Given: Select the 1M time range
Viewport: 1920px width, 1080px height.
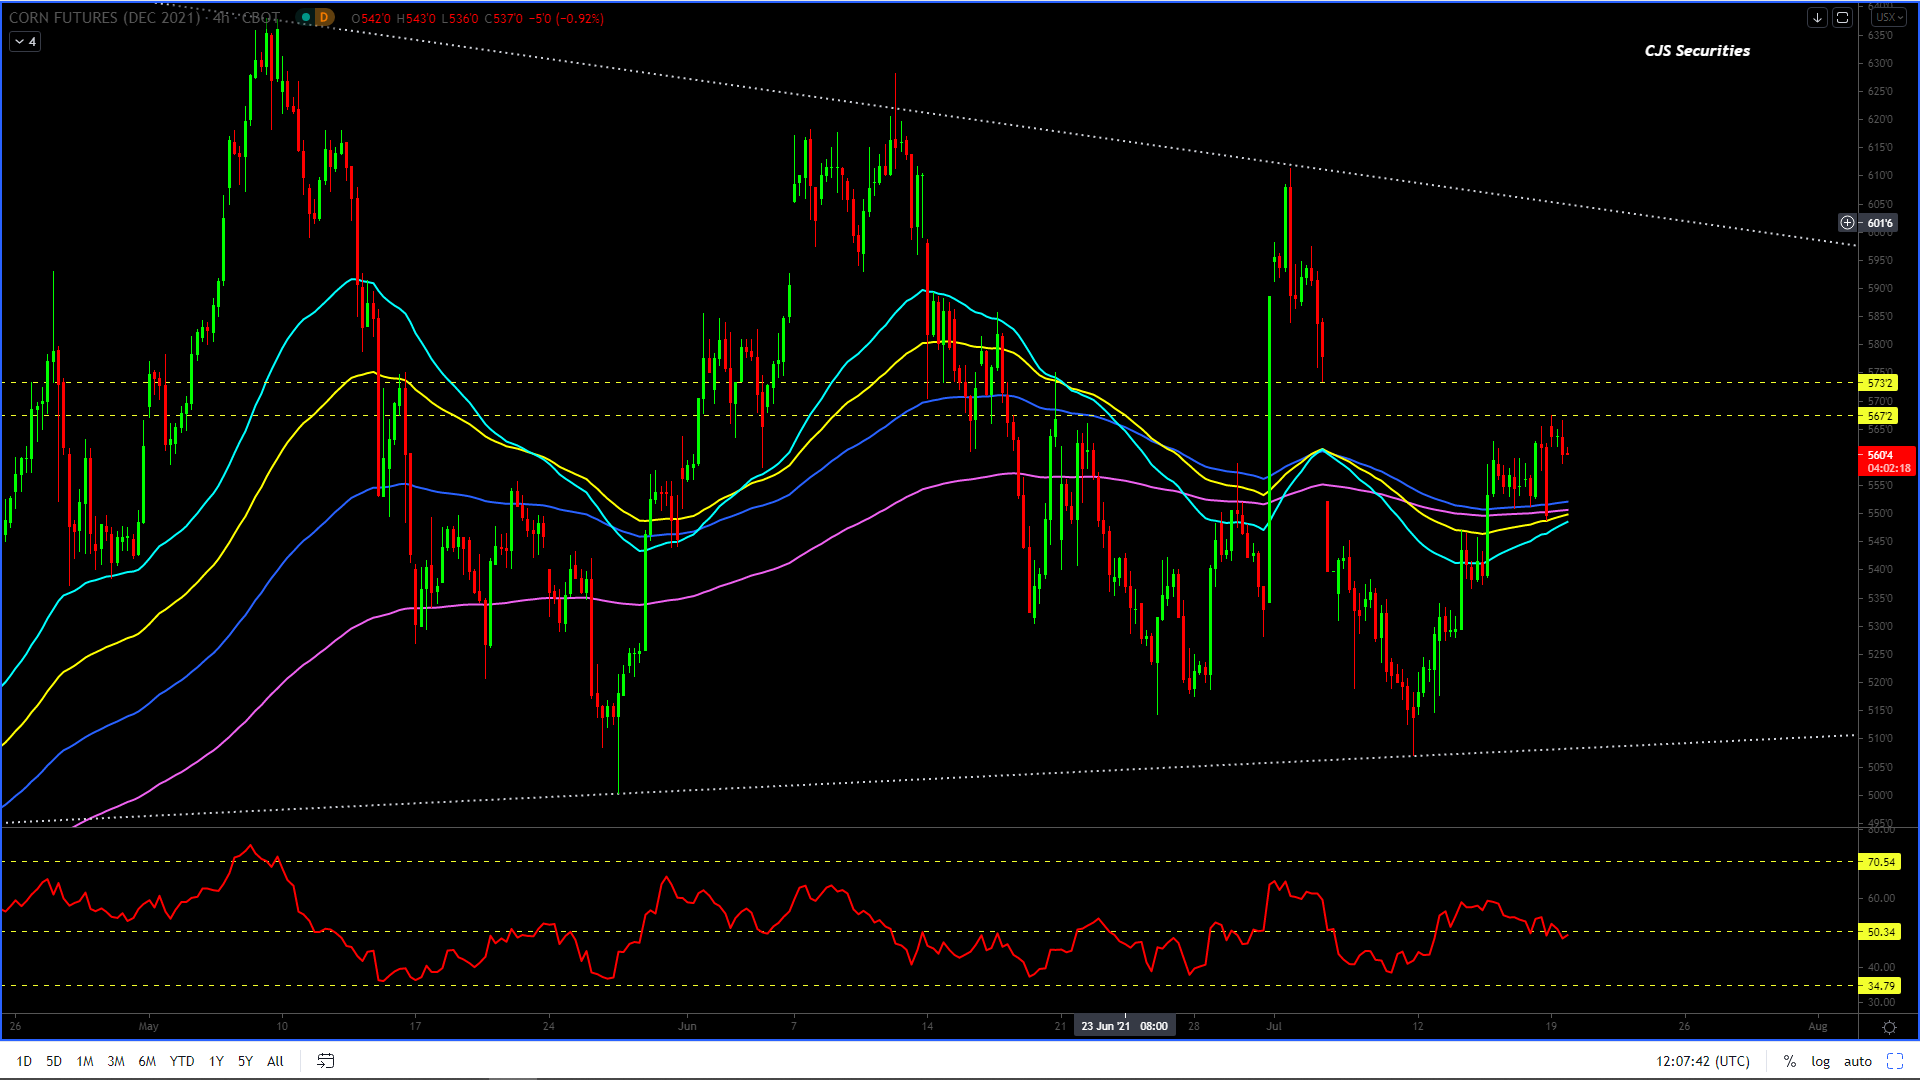Looking at the screenshot, I should coord(85,1061).
